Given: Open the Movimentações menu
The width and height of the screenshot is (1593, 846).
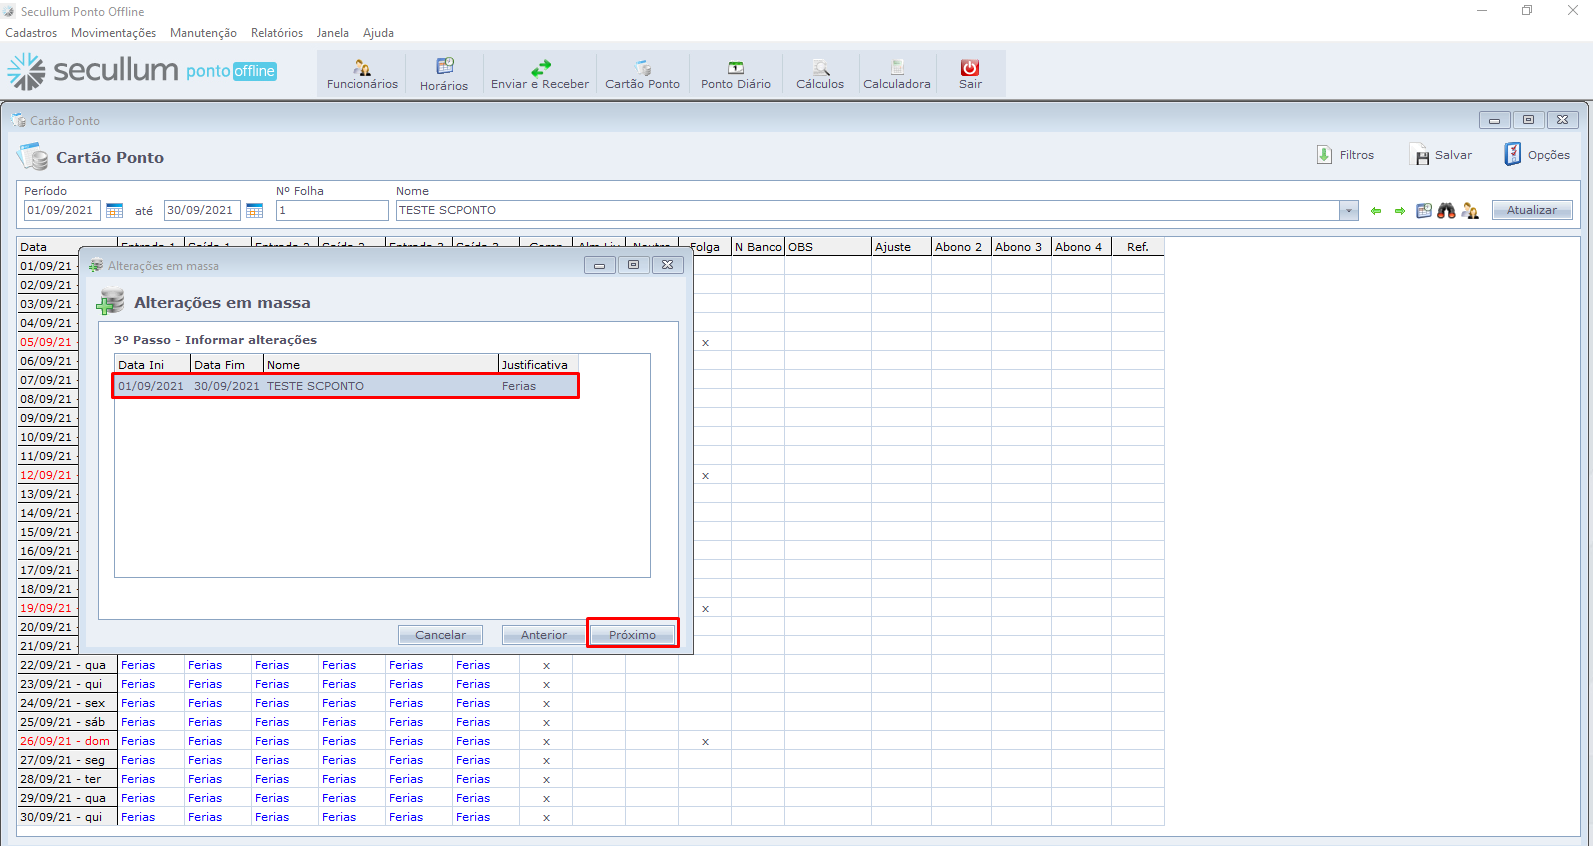Looking at the screenshot, I should [x=113, y=33].
